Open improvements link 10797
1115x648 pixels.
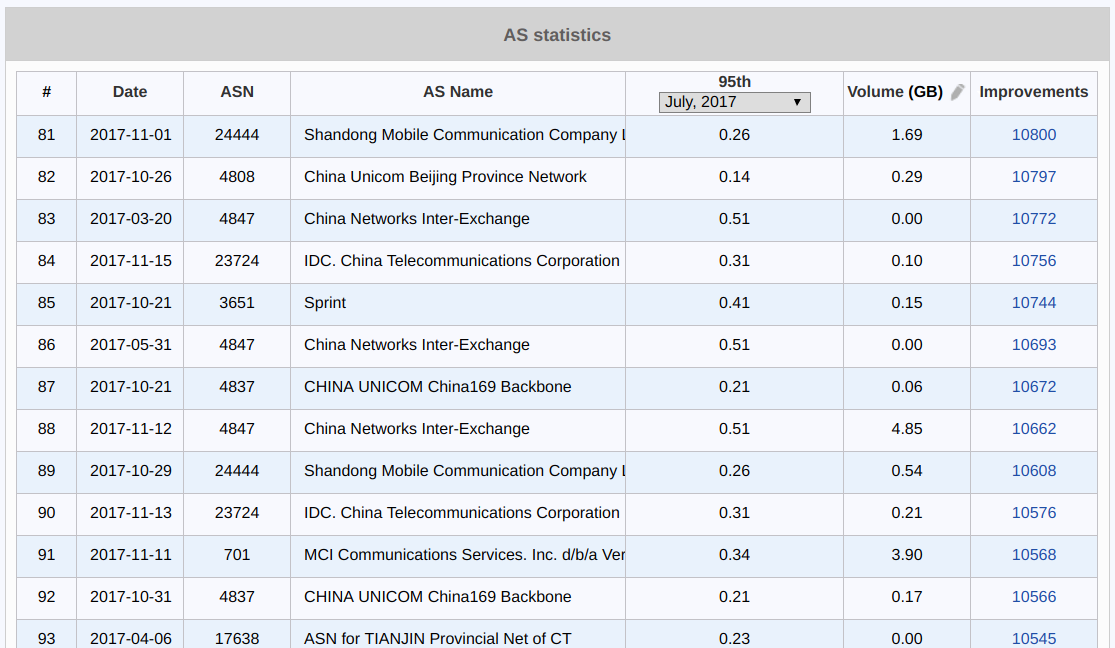(1033, 177)
